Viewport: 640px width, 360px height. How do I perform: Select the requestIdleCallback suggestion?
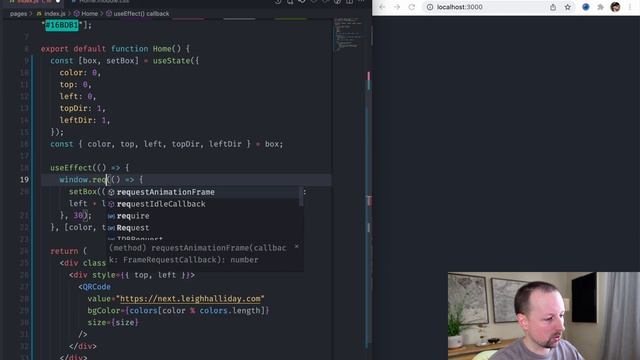tap(204, 204)
